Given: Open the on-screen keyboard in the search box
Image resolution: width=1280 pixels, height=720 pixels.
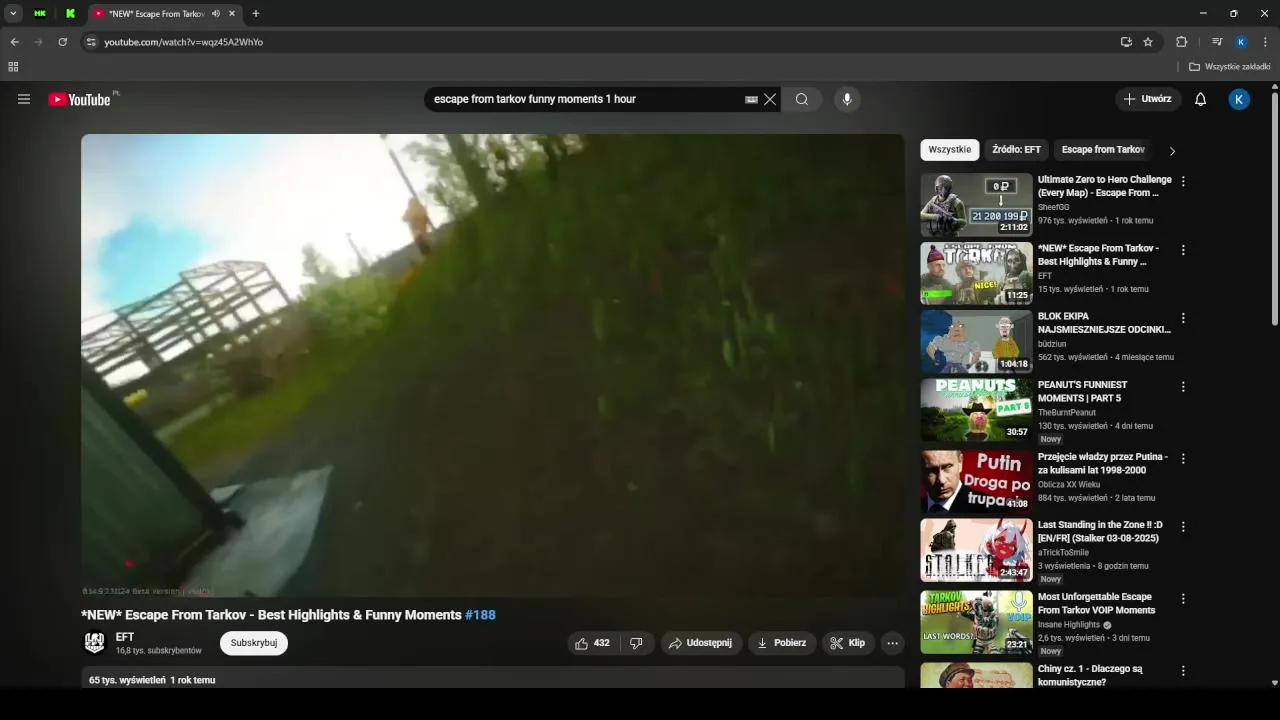Looking at the screenshot, I should coord(751,99).
